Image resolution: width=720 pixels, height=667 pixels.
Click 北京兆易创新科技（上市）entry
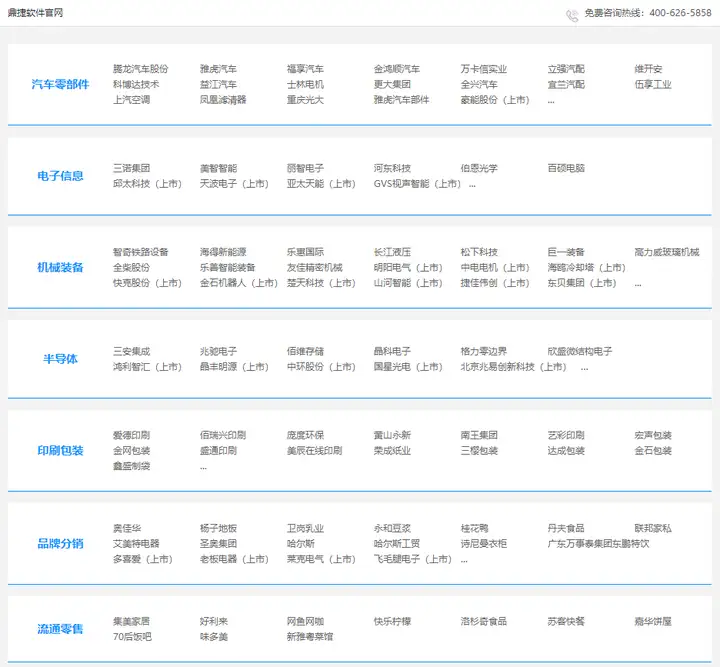tap(514, 367)
